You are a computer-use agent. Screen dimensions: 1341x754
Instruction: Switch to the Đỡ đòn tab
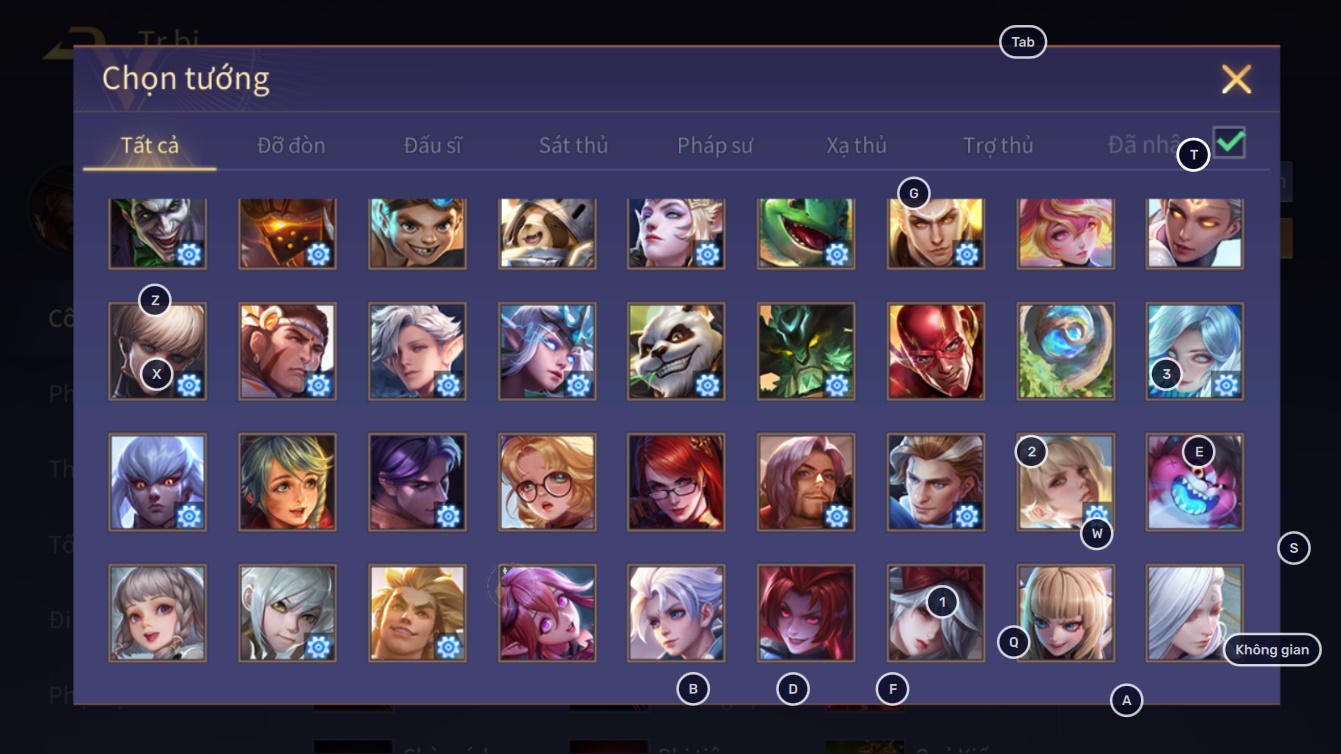(x=291, y=145)
